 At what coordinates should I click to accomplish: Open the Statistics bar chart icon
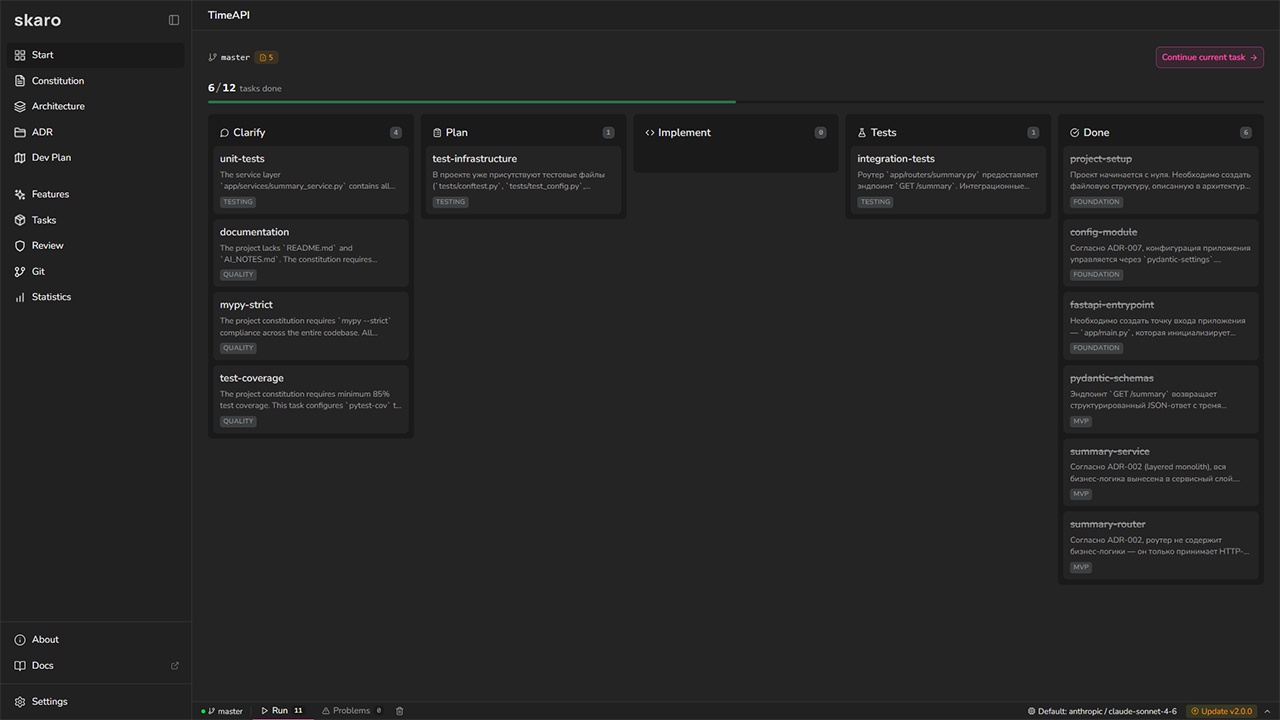coord(20,297)
